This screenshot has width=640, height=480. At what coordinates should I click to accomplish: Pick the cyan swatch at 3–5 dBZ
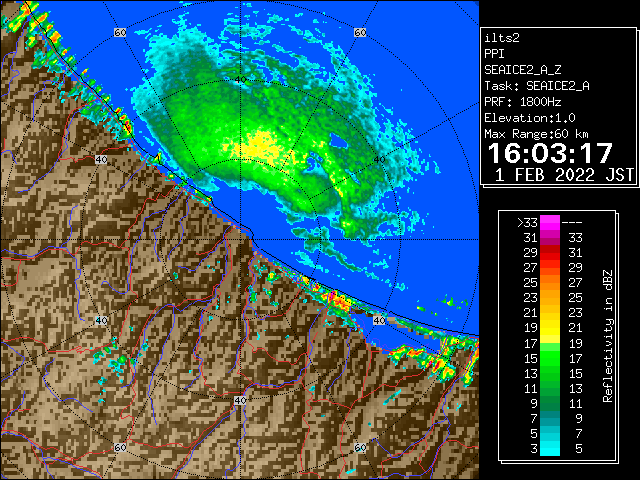click(550, 449)
